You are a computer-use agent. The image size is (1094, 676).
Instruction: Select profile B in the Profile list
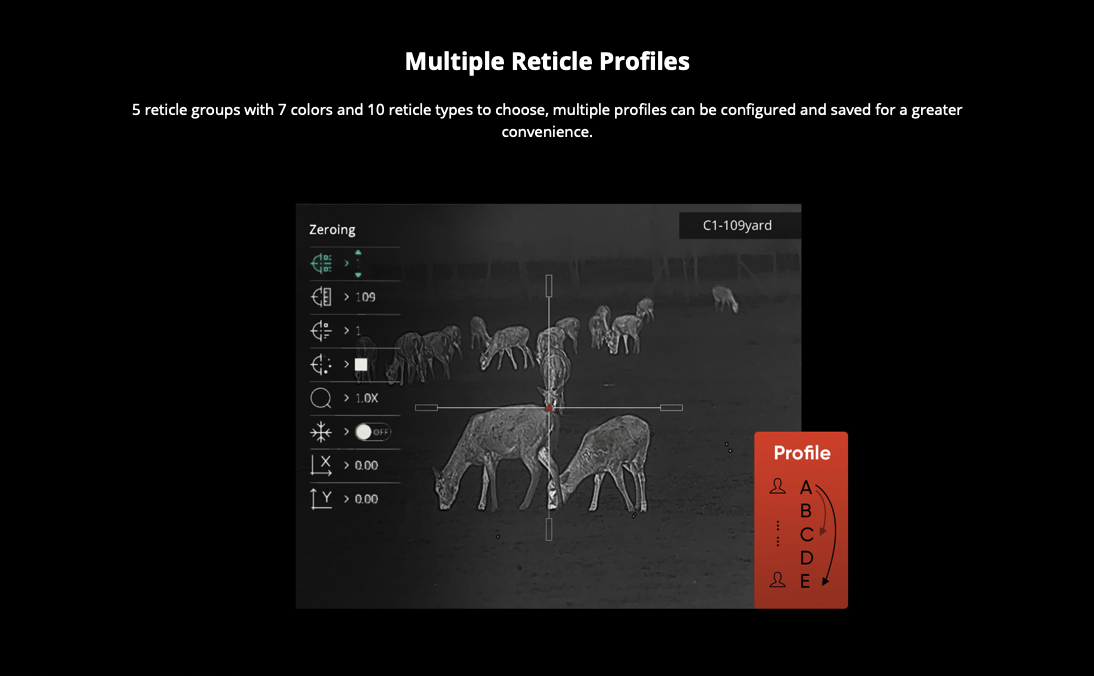coord(806,511)
